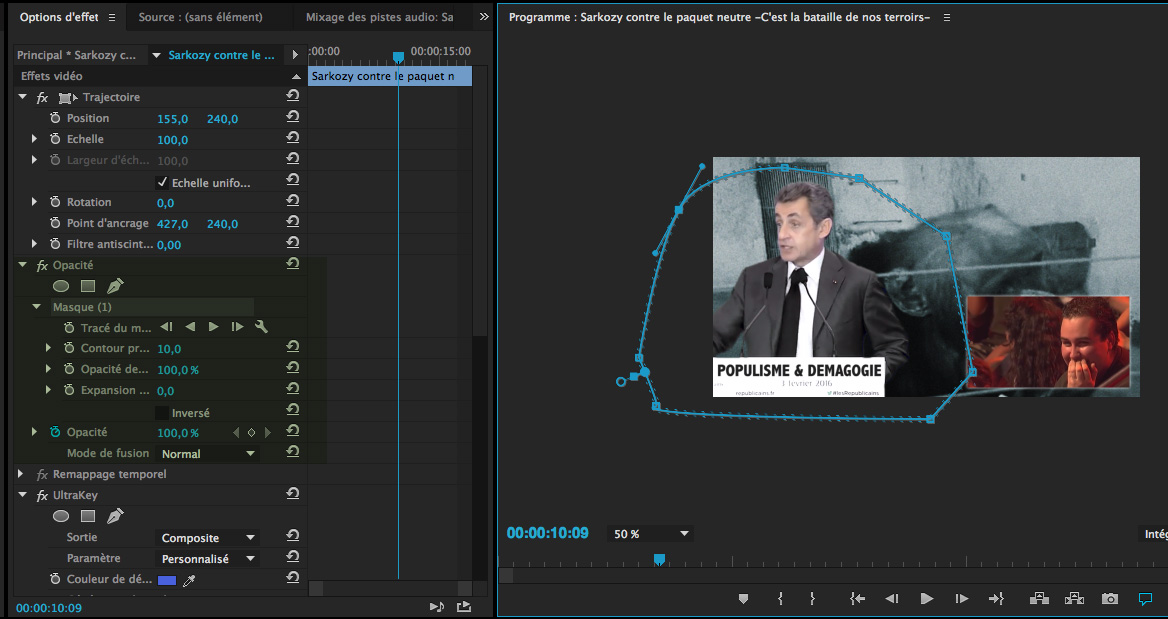The image size is (1168, 619).
Task: Reset the Position parameter
Action: coord(292,118)
